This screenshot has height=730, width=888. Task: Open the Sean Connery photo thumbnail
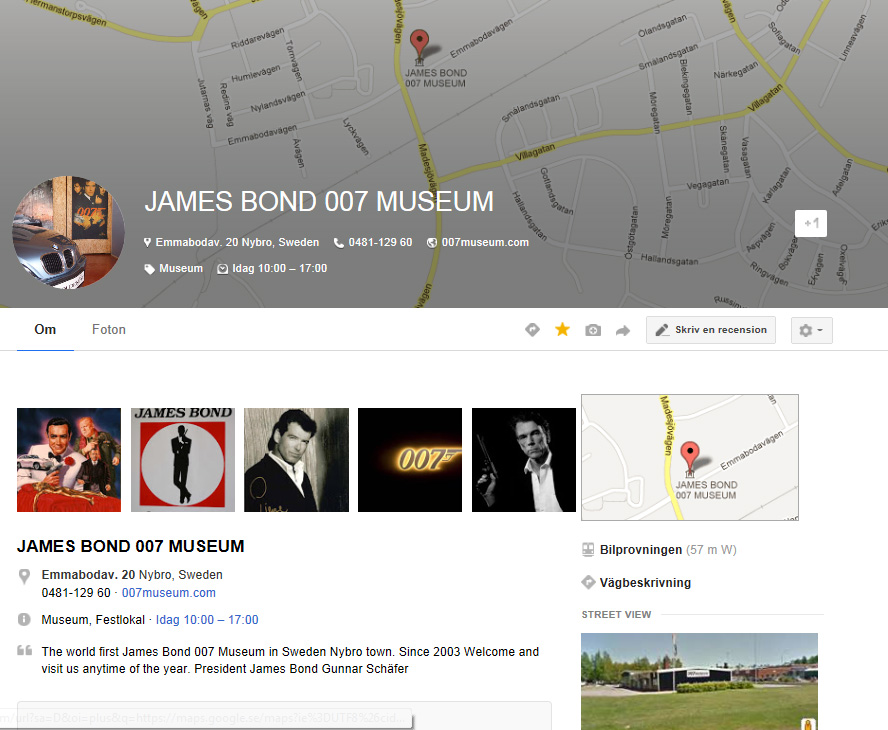coord(68,459)
